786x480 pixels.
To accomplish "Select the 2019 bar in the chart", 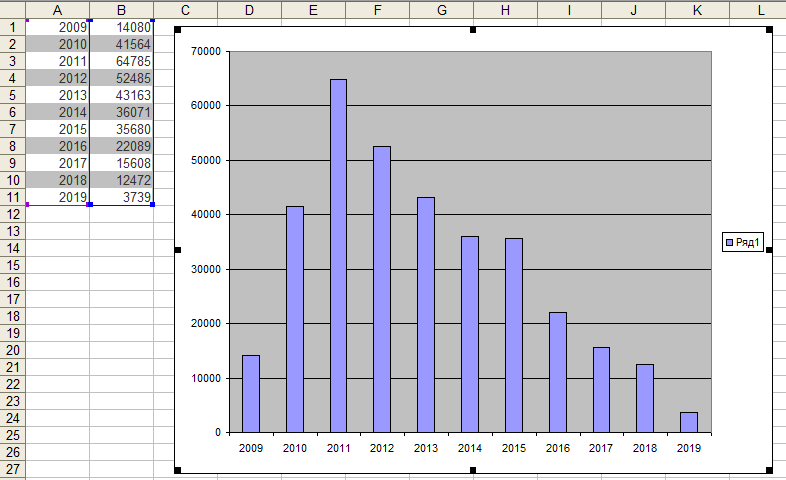I will (x=689, y=422).
